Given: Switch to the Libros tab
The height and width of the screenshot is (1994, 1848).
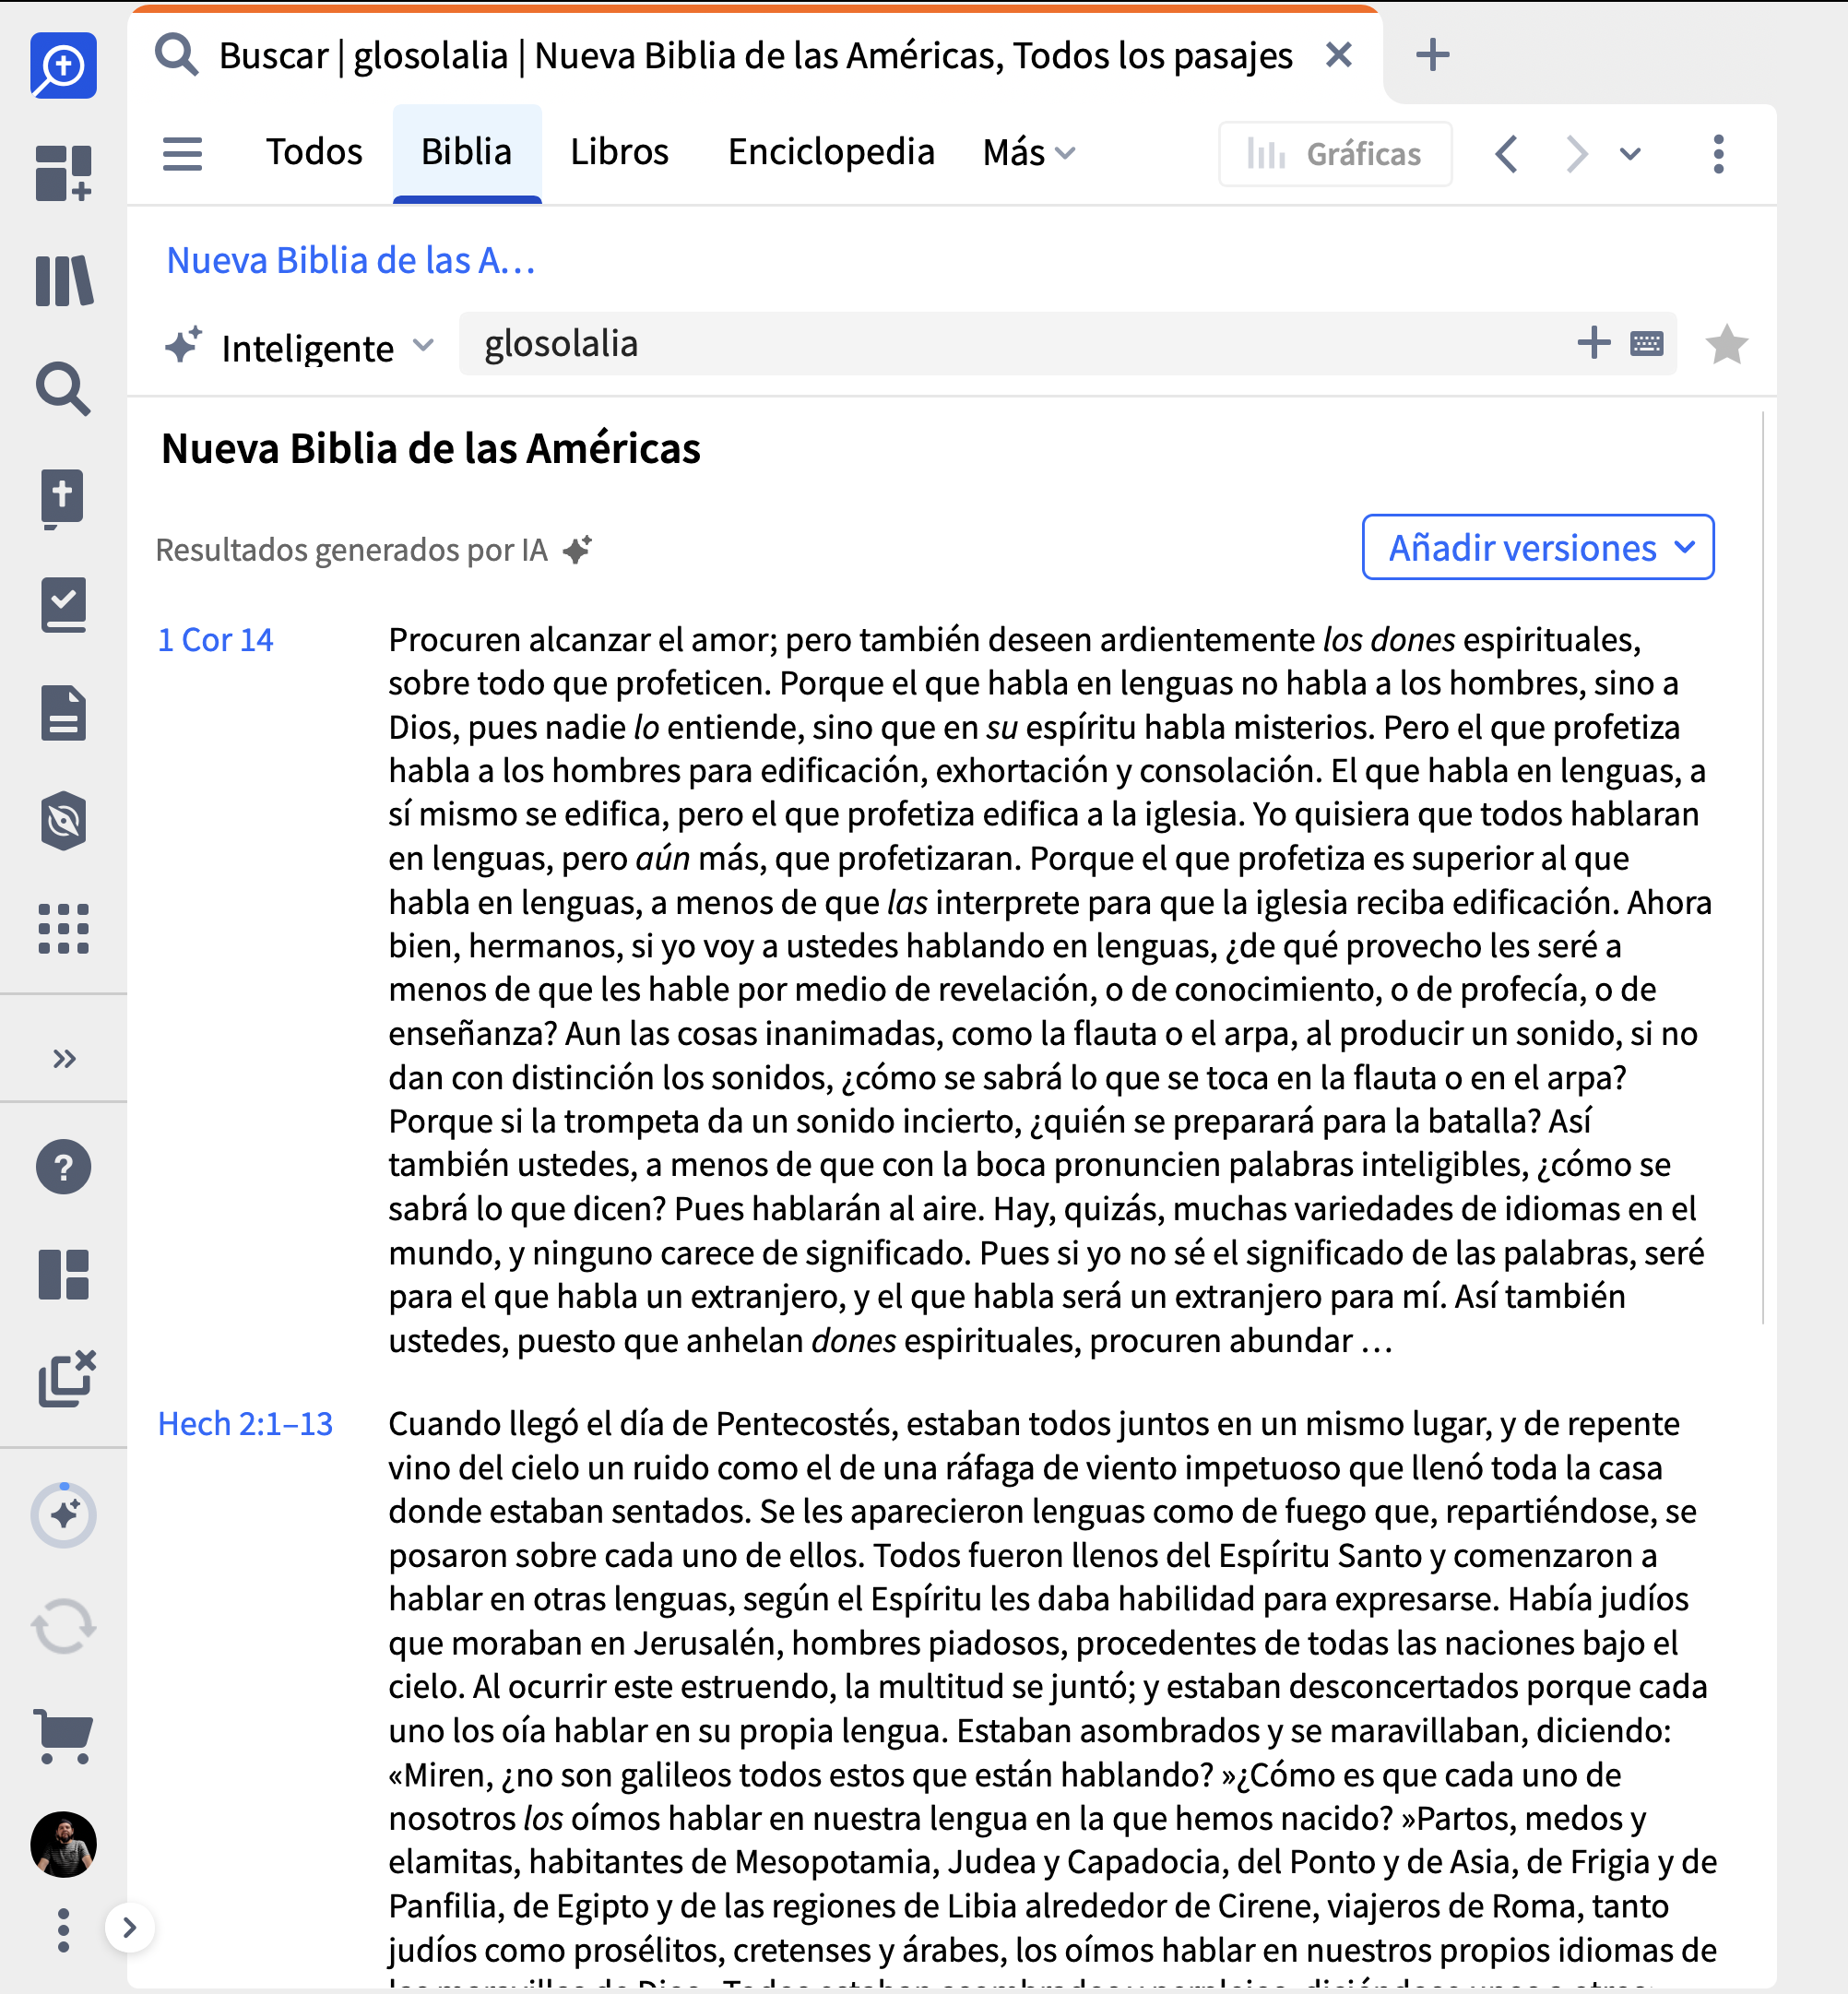Looking at the screenshot, I should [619, 152].
